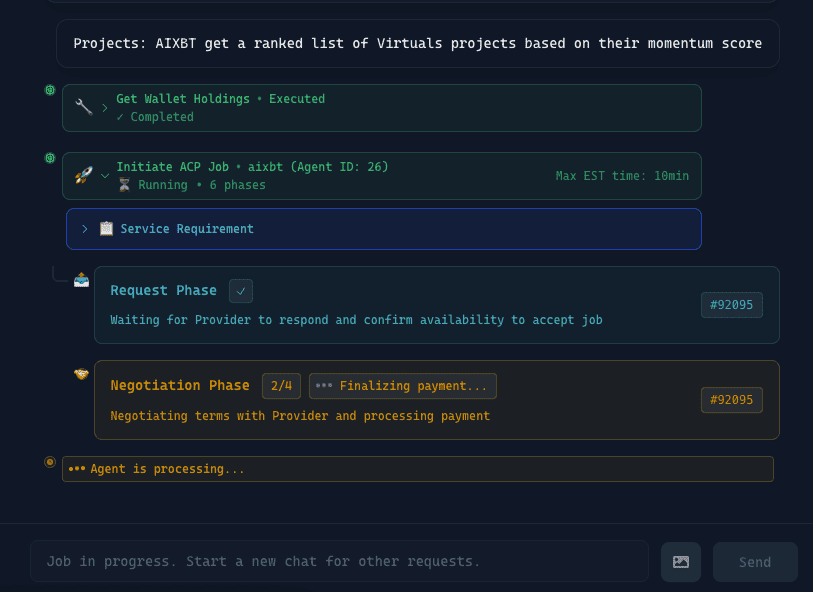Click the green agent icon beside Initiate ACP Job

tap(50, 158)
